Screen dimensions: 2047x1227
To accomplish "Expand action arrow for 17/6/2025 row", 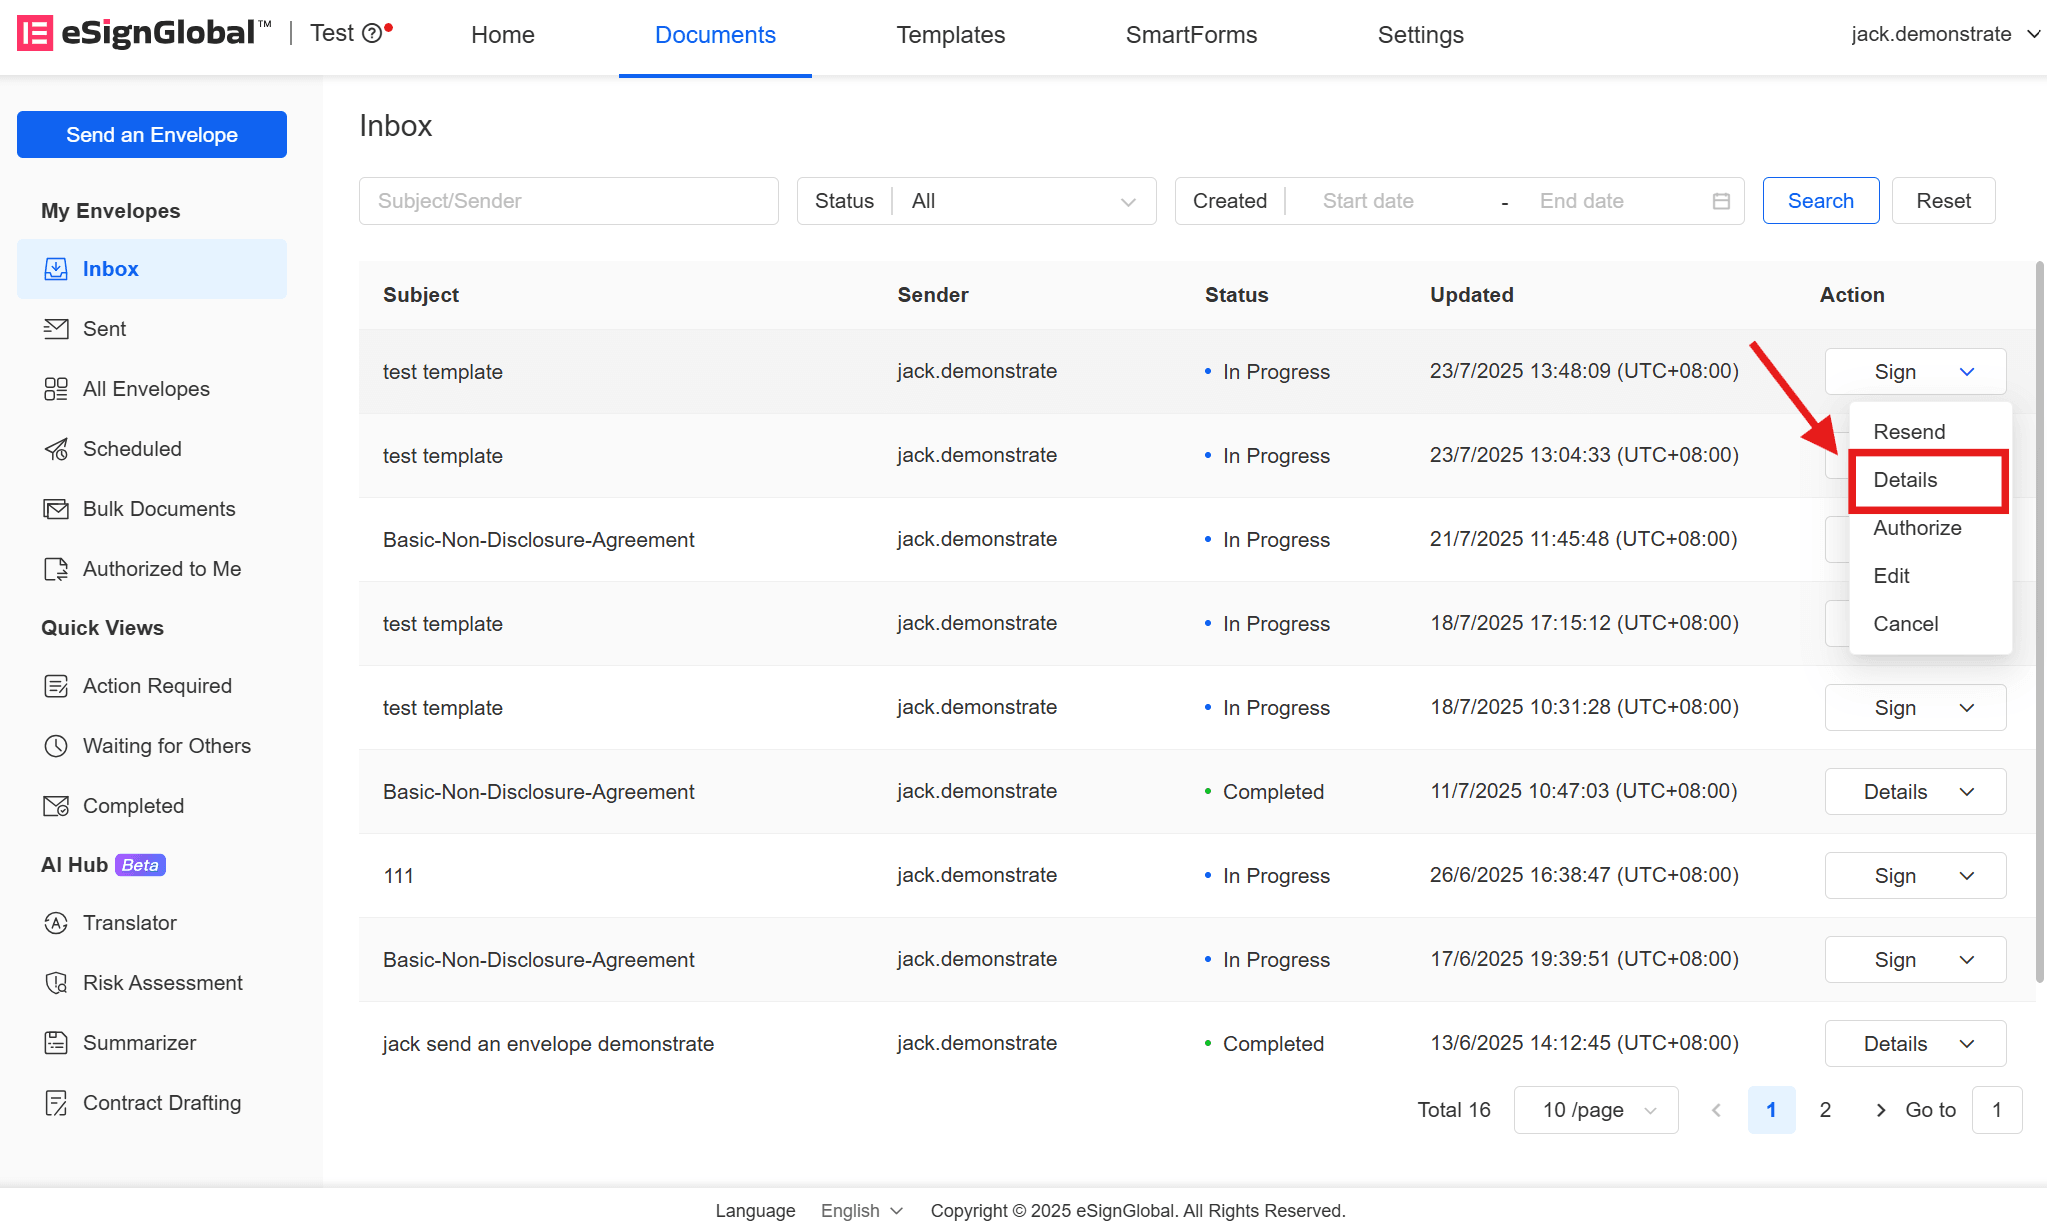I will tap(1967, 960).
